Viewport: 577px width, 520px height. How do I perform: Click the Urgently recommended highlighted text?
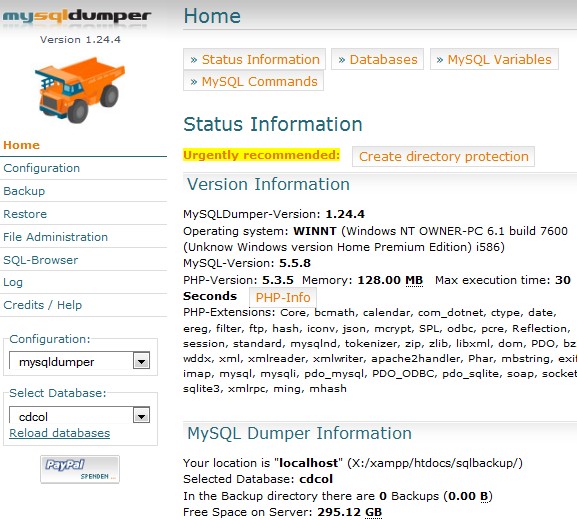click(x=262, y=155)
